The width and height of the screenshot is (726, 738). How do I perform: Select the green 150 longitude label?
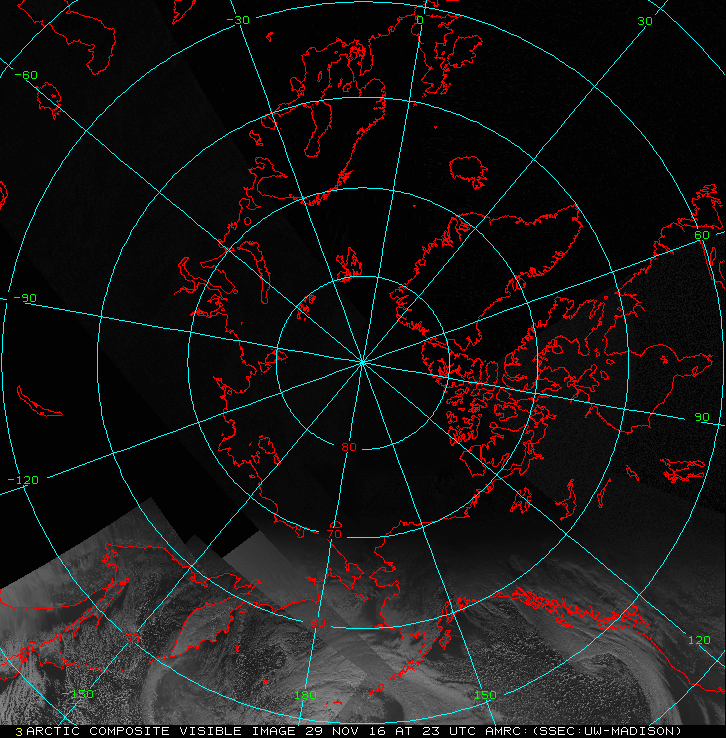[485, 695]
